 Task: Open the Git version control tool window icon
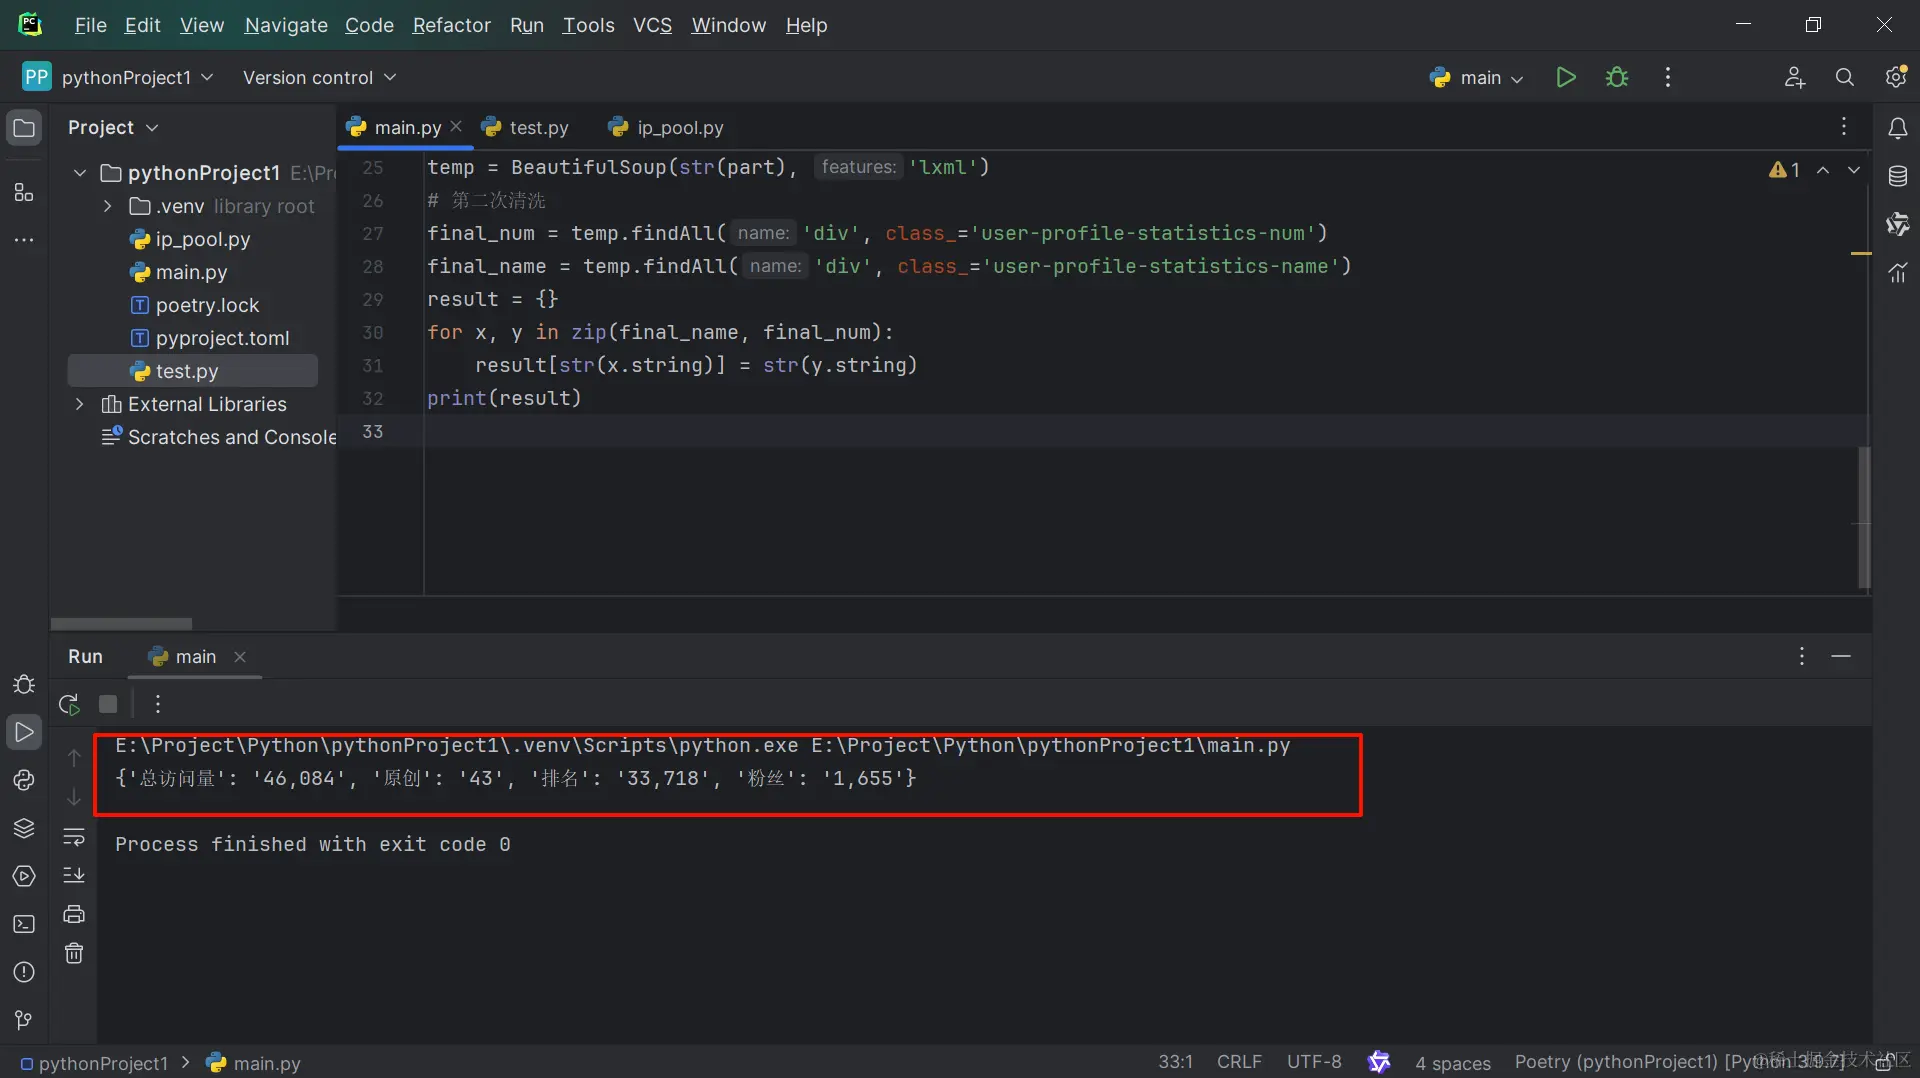(x=24, y=1021)
